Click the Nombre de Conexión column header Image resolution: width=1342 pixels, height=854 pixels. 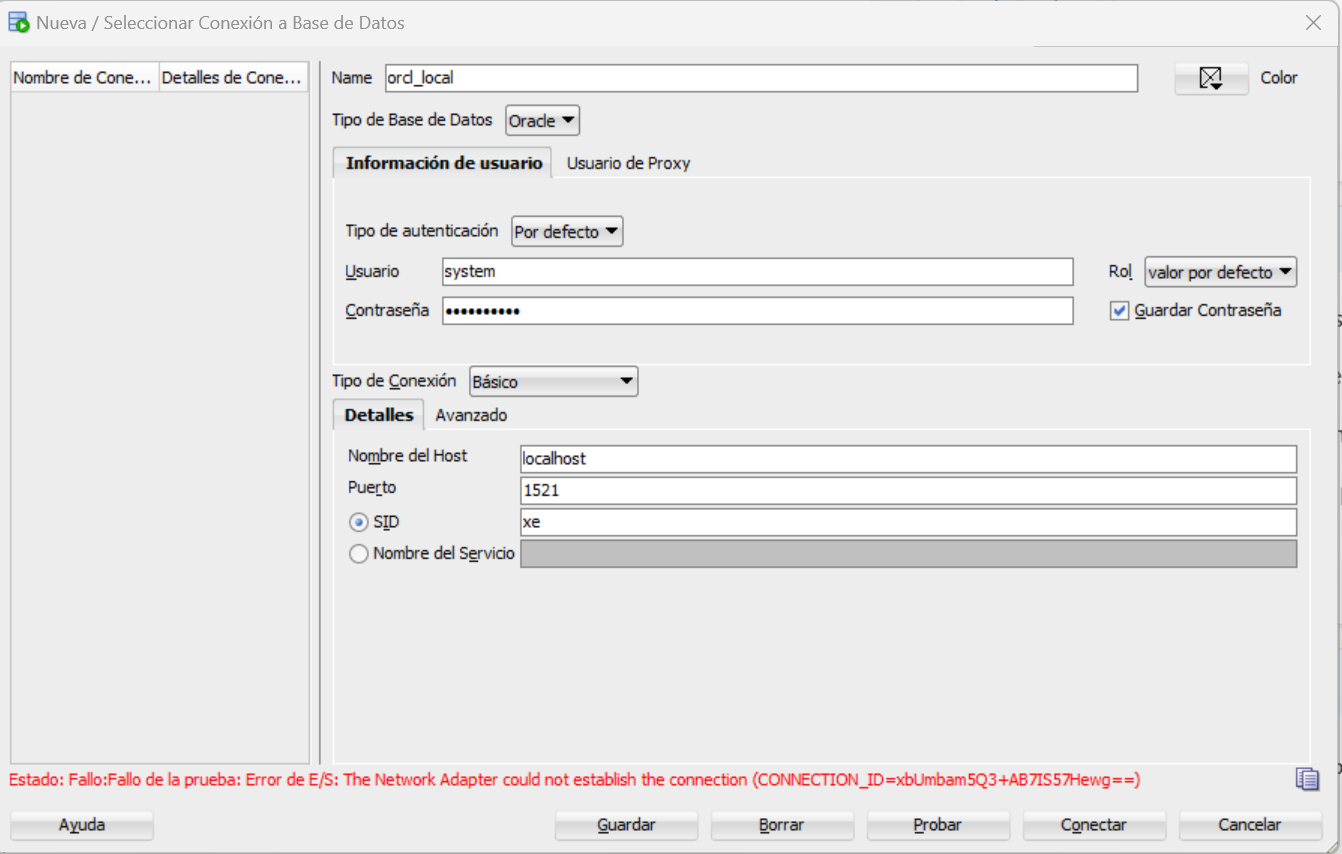(x=85, y=78)
